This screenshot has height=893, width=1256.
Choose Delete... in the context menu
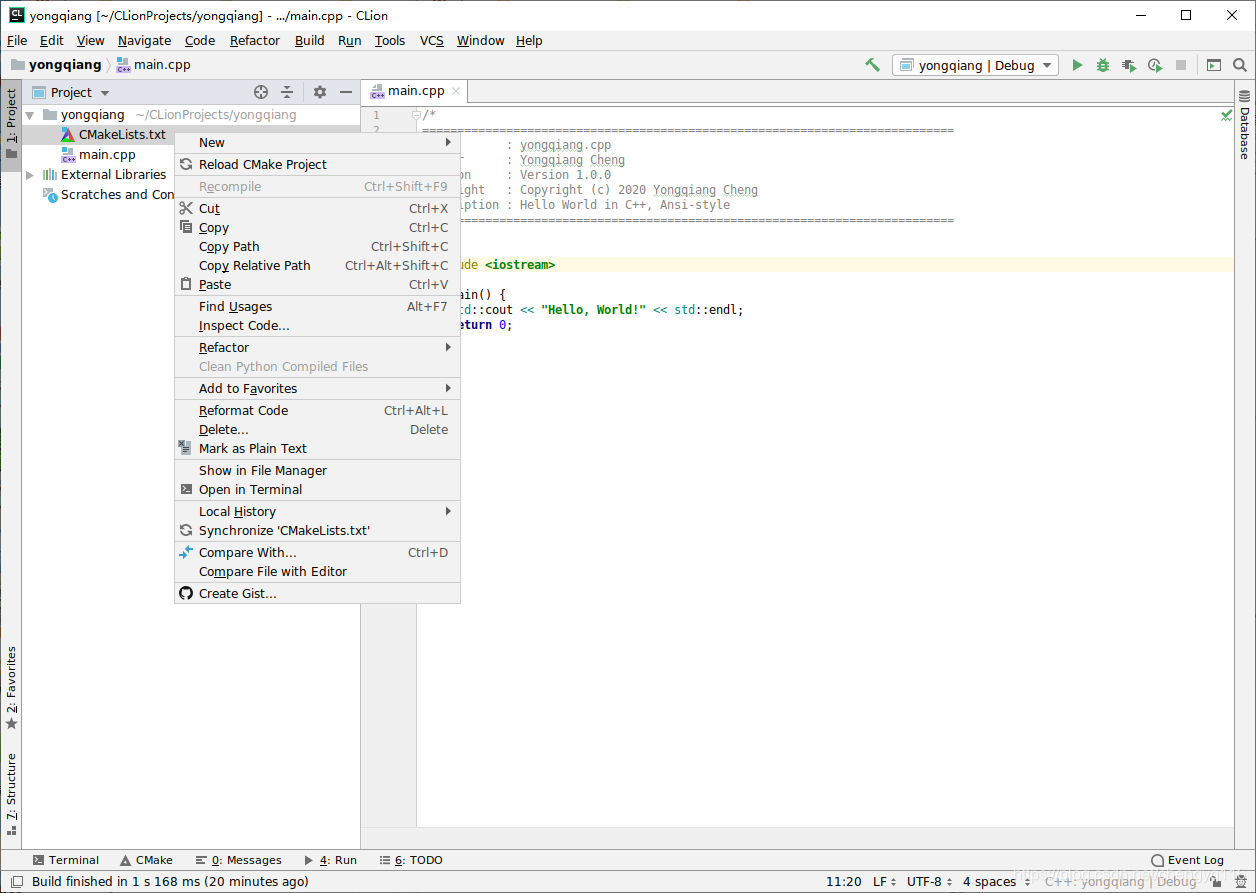pyautogui.click(x=318, y=429)
